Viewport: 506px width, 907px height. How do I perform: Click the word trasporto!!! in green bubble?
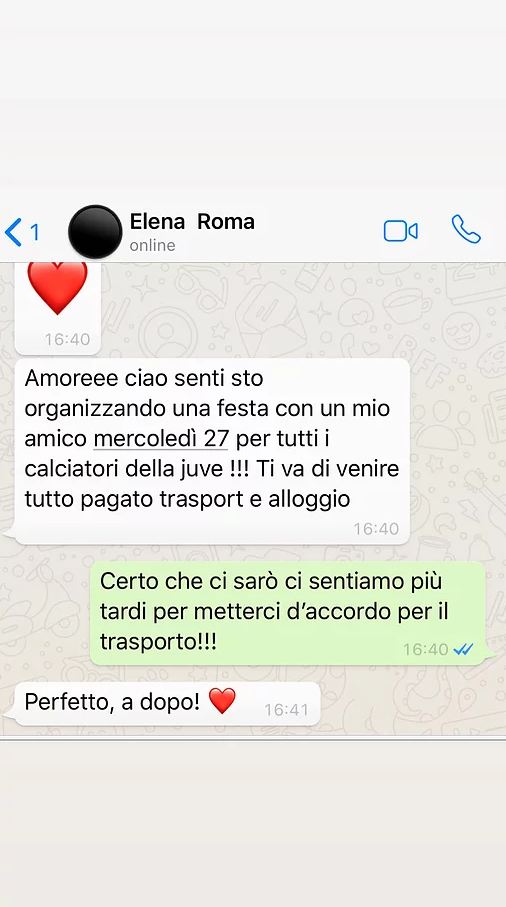158,641
